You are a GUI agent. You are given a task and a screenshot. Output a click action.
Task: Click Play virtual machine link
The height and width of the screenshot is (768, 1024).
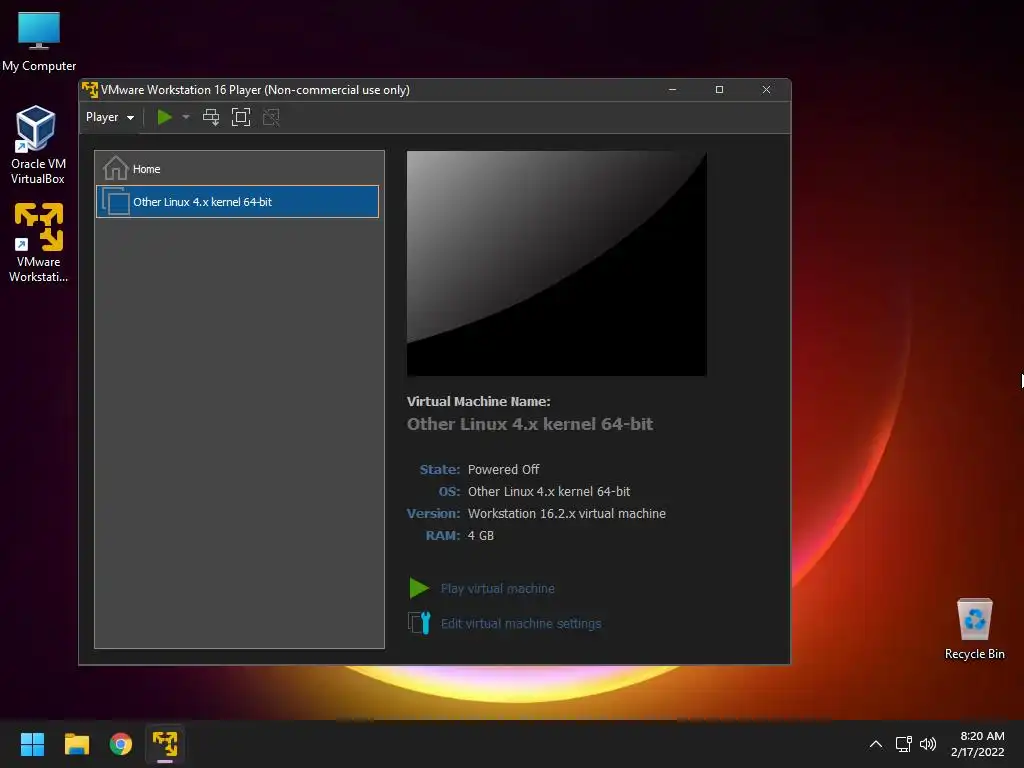point(498,588)
